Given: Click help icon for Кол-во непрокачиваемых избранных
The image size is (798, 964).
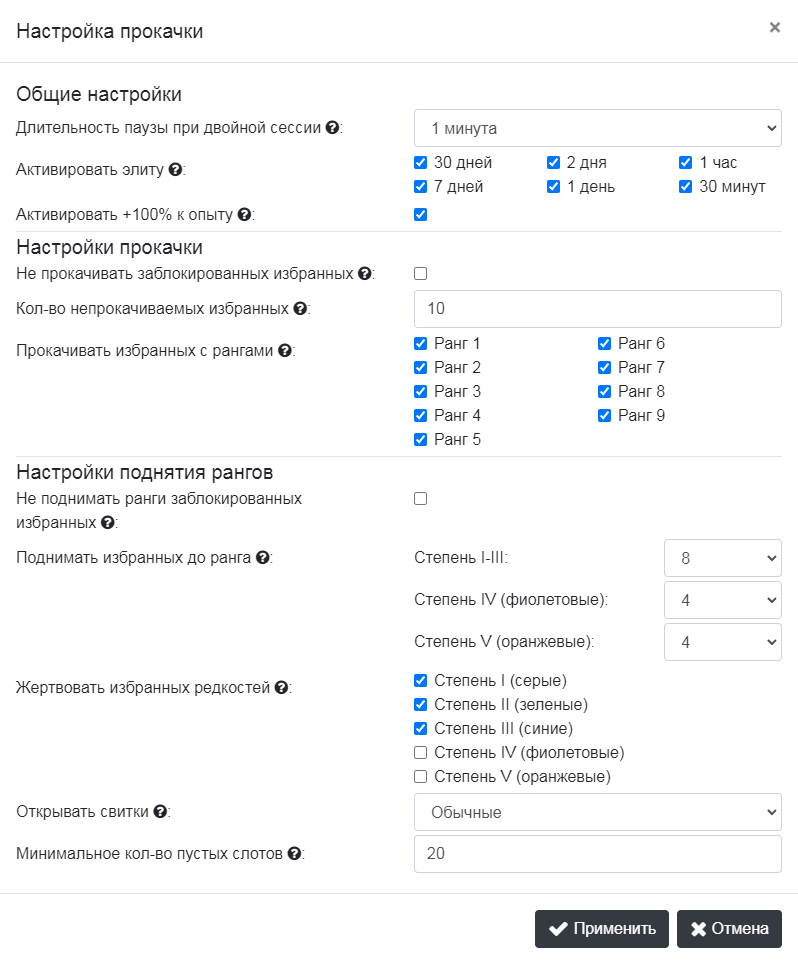Looking at the screenshot, I should point(300,309).
